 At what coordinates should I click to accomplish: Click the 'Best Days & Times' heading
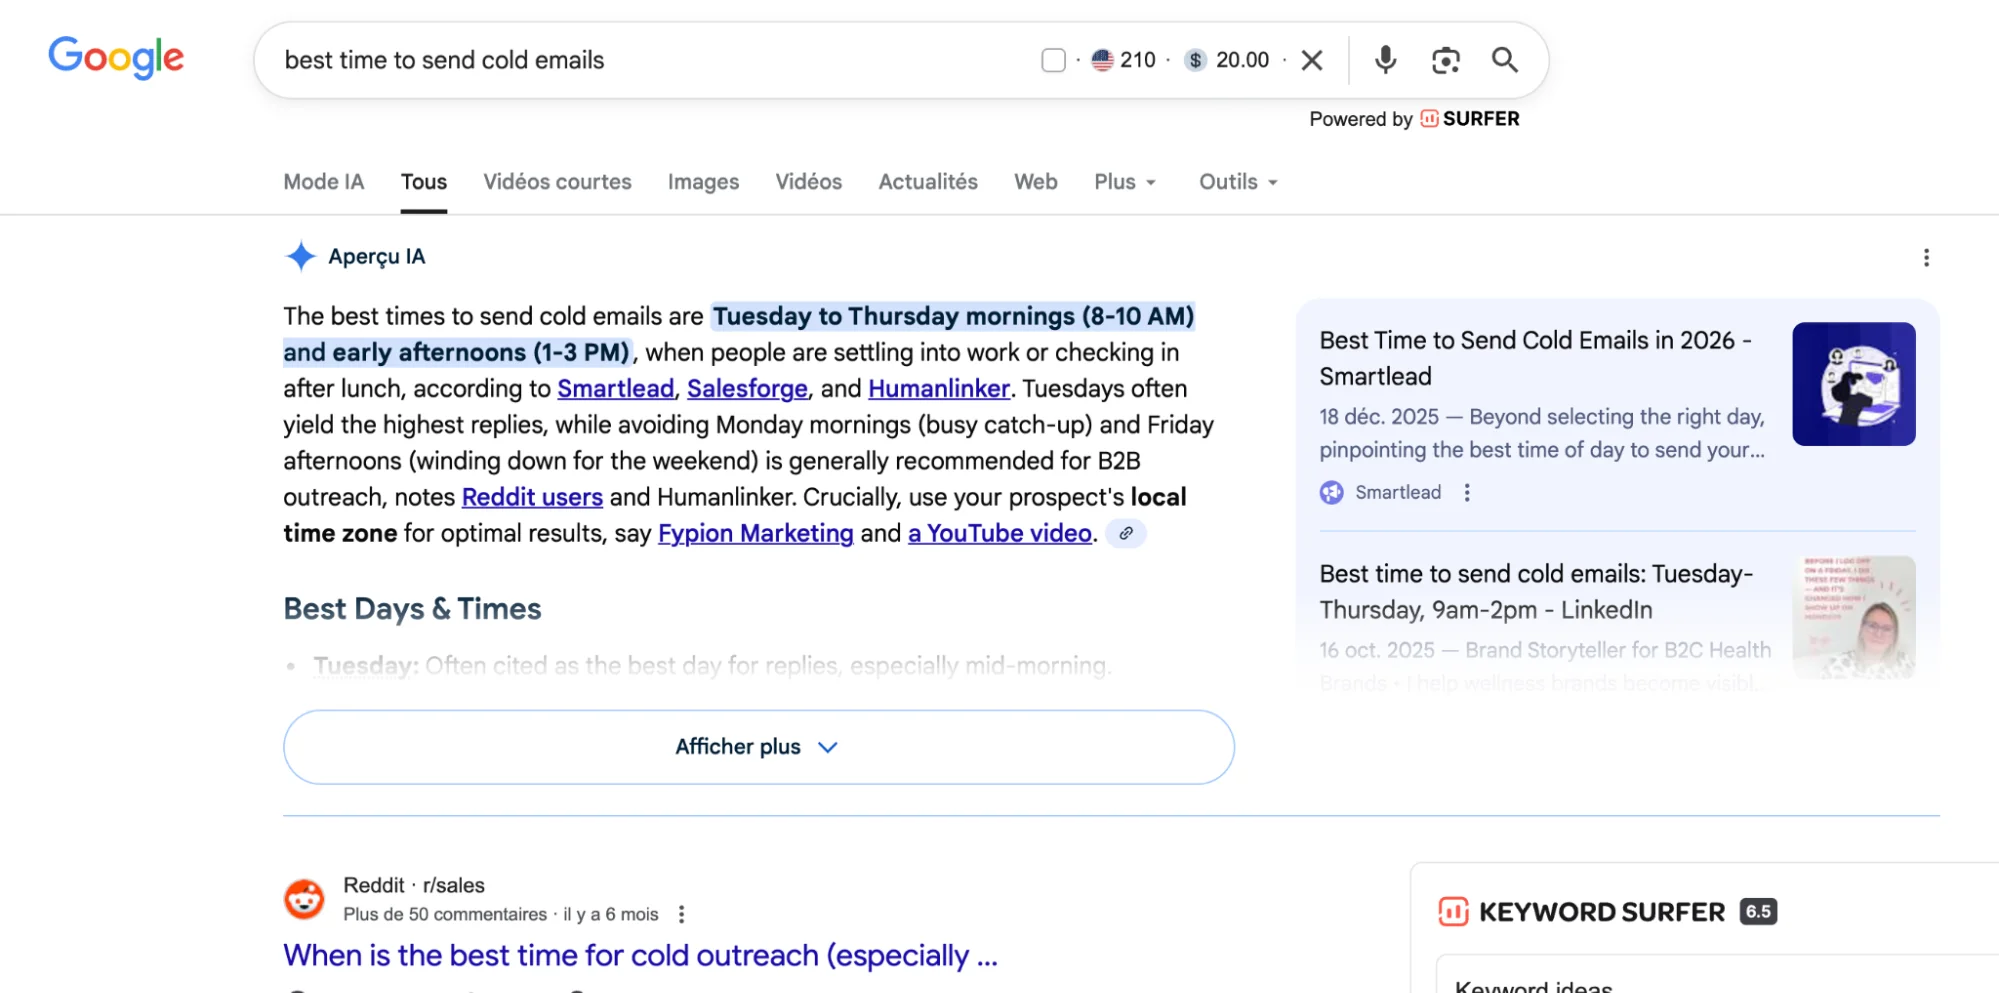pyautogui.click(x=412, y=609)
